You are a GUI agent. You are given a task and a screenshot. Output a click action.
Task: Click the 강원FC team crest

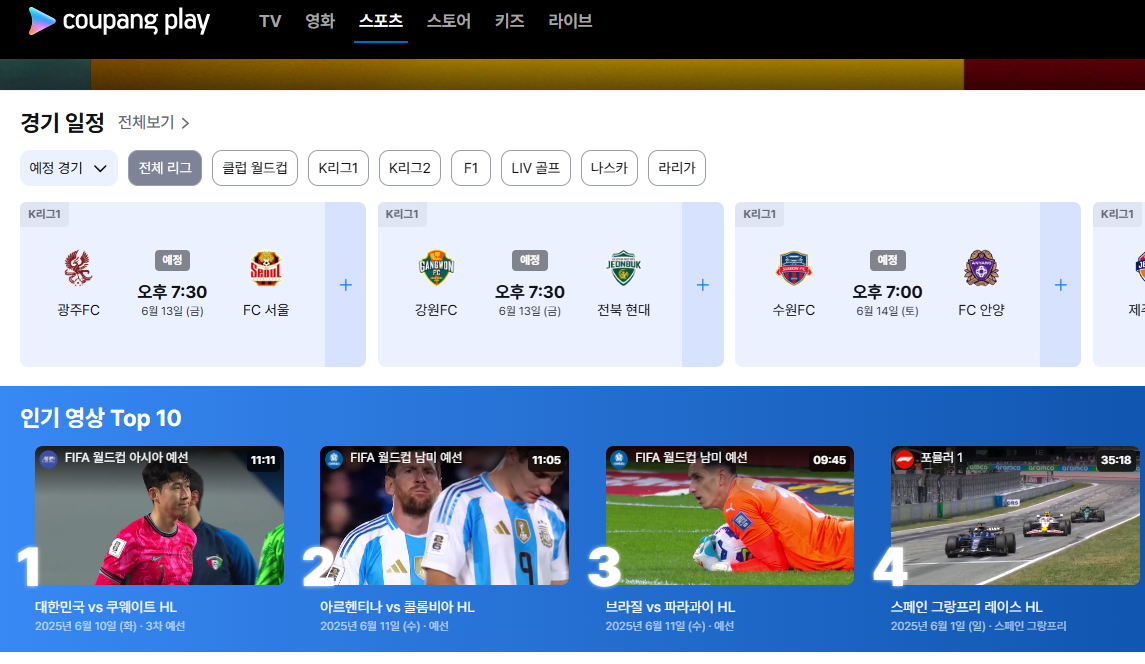(436, 268)
